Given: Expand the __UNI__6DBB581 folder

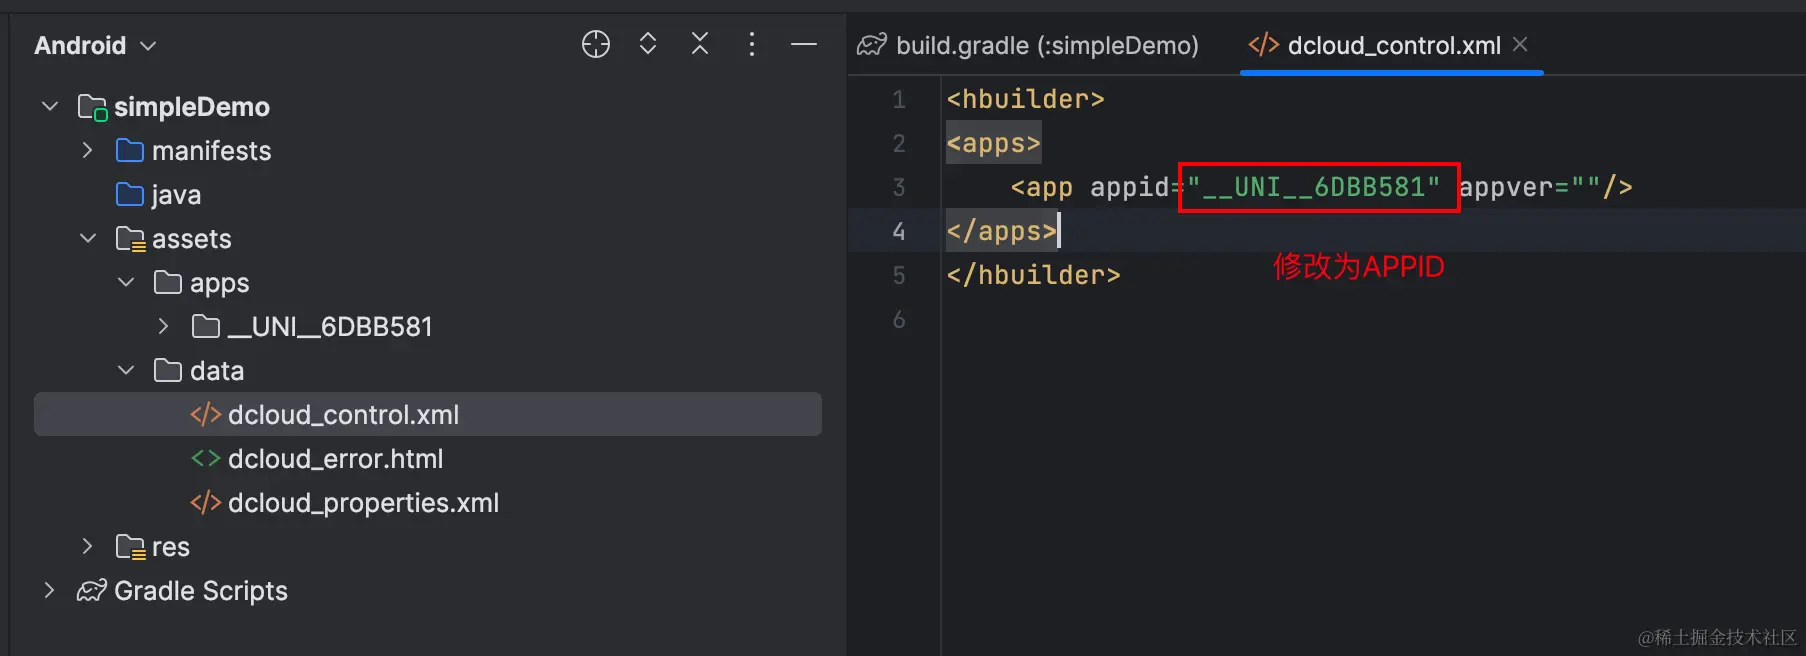Looking at the screenshot, I should click(x=164, y=327).
